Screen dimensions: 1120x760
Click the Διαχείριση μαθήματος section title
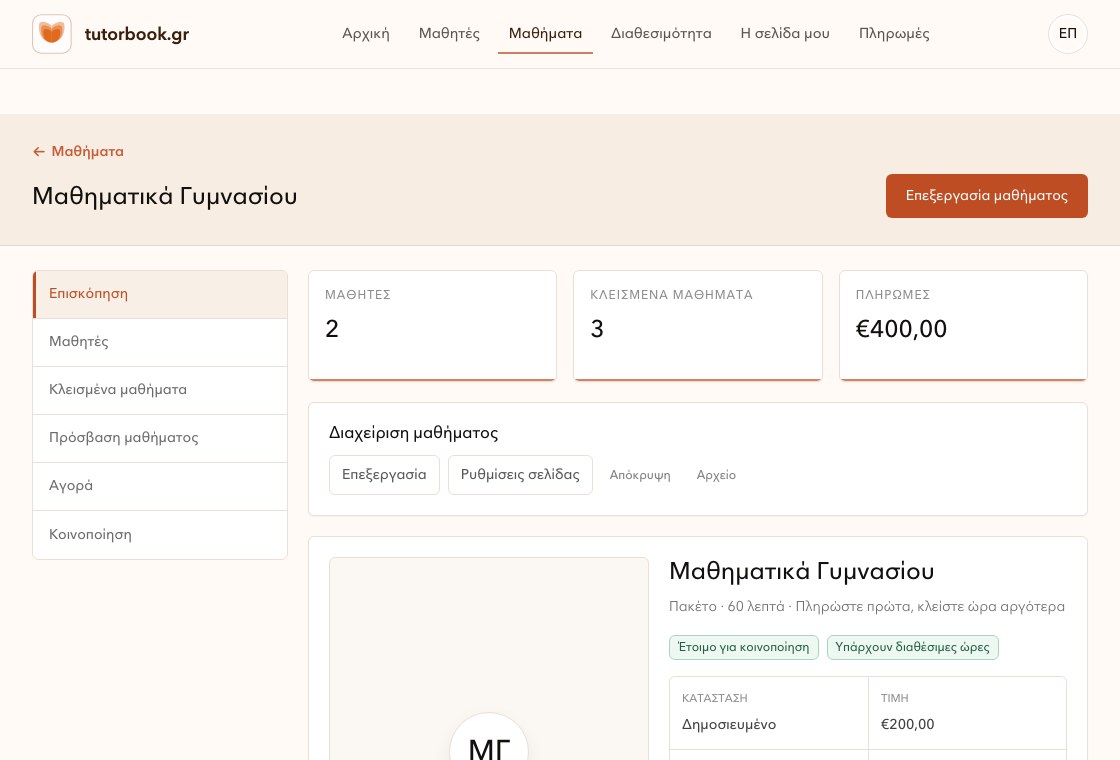pyautogui.click(x=414, y=433)
